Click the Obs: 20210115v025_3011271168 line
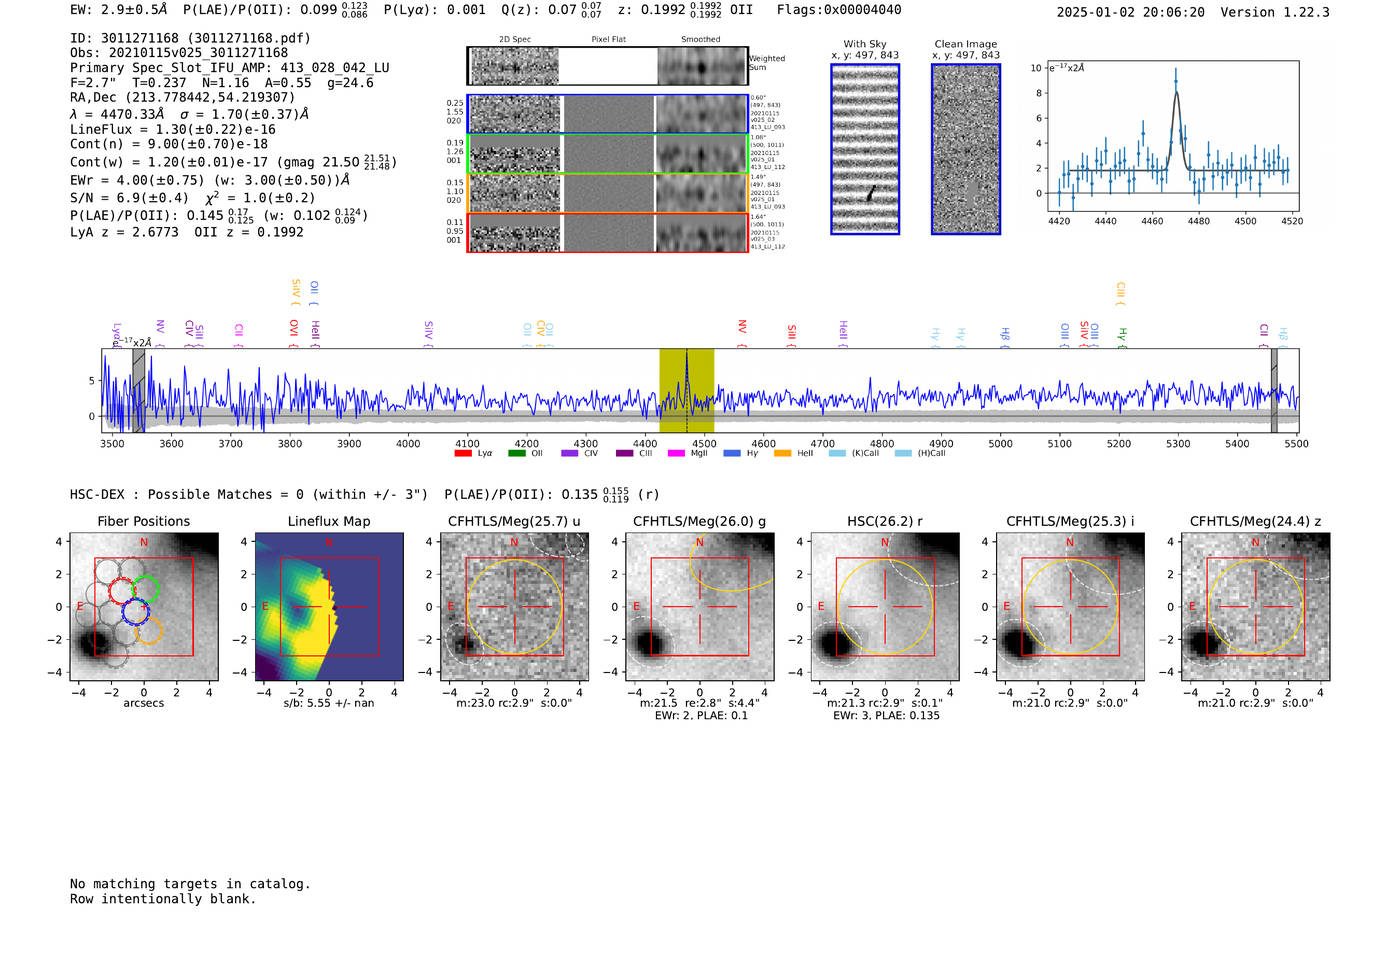Screen dimensions: 1400x953 pos(179,53)
